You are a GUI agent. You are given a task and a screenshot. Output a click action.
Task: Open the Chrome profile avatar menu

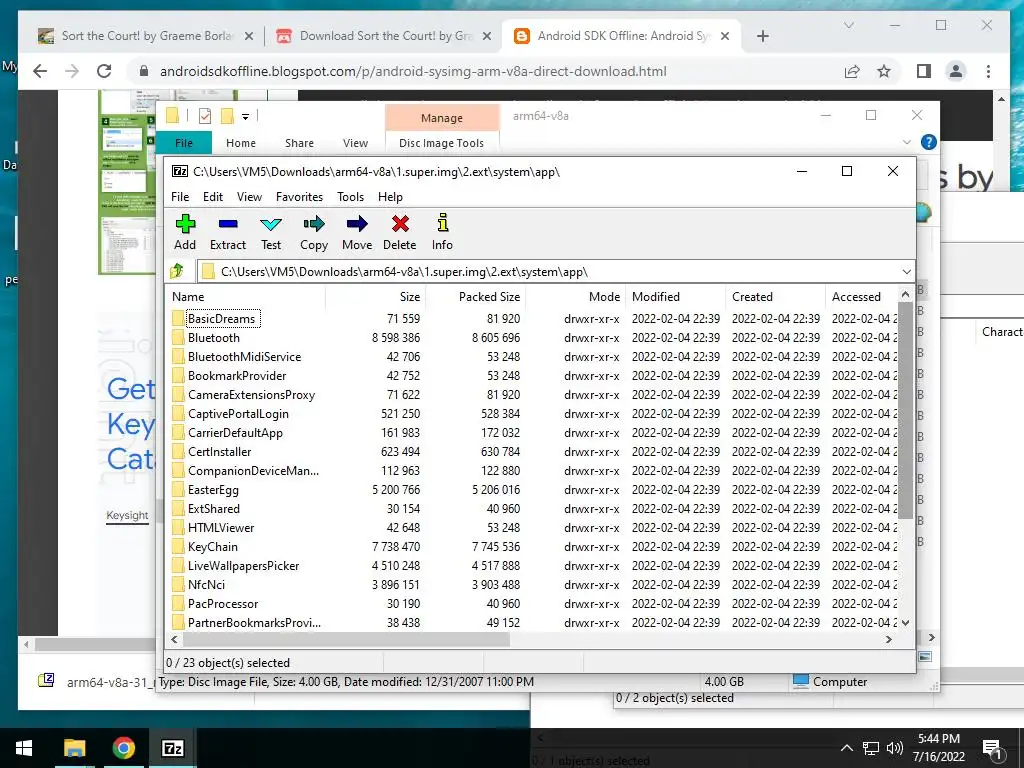click(955, 71)
